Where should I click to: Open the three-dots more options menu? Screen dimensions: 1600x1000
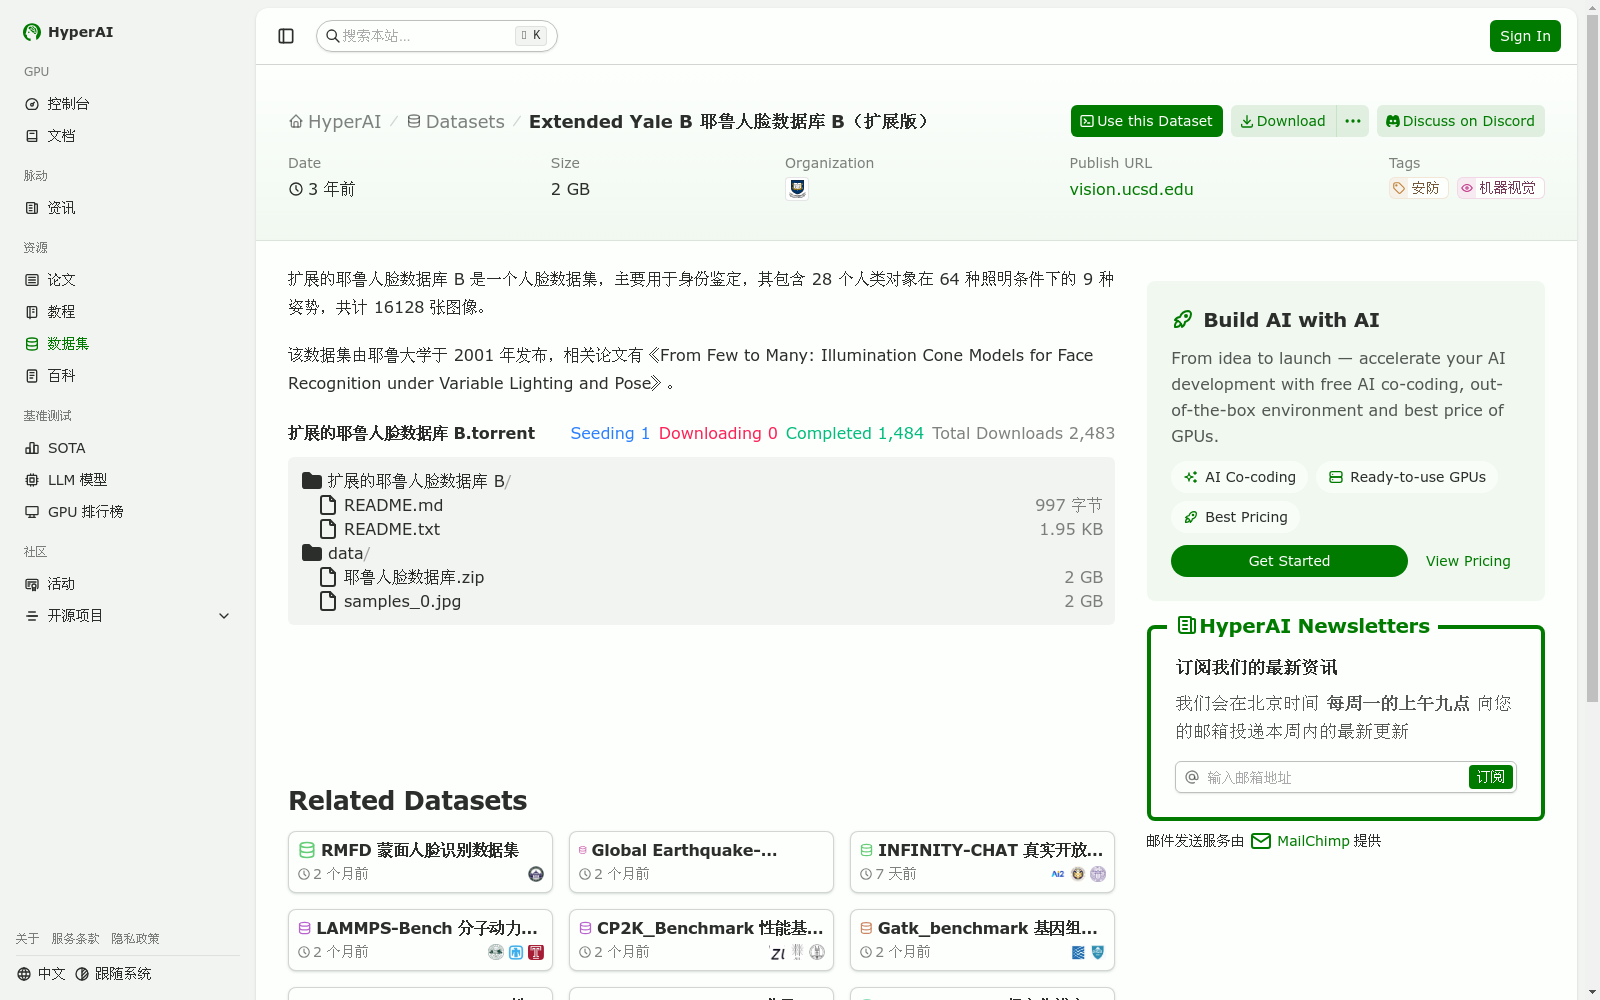point(1353,121)
